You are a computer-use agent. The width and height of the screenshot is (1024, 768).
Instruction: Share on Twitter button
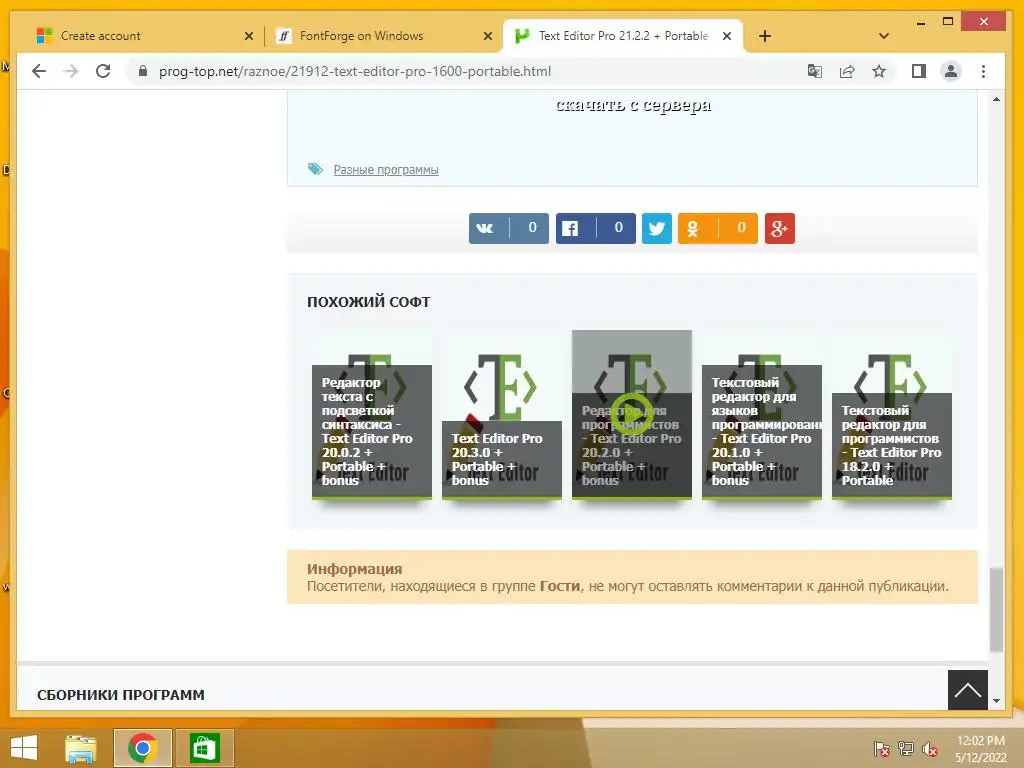pyautogui.click(x=657, y=228)
